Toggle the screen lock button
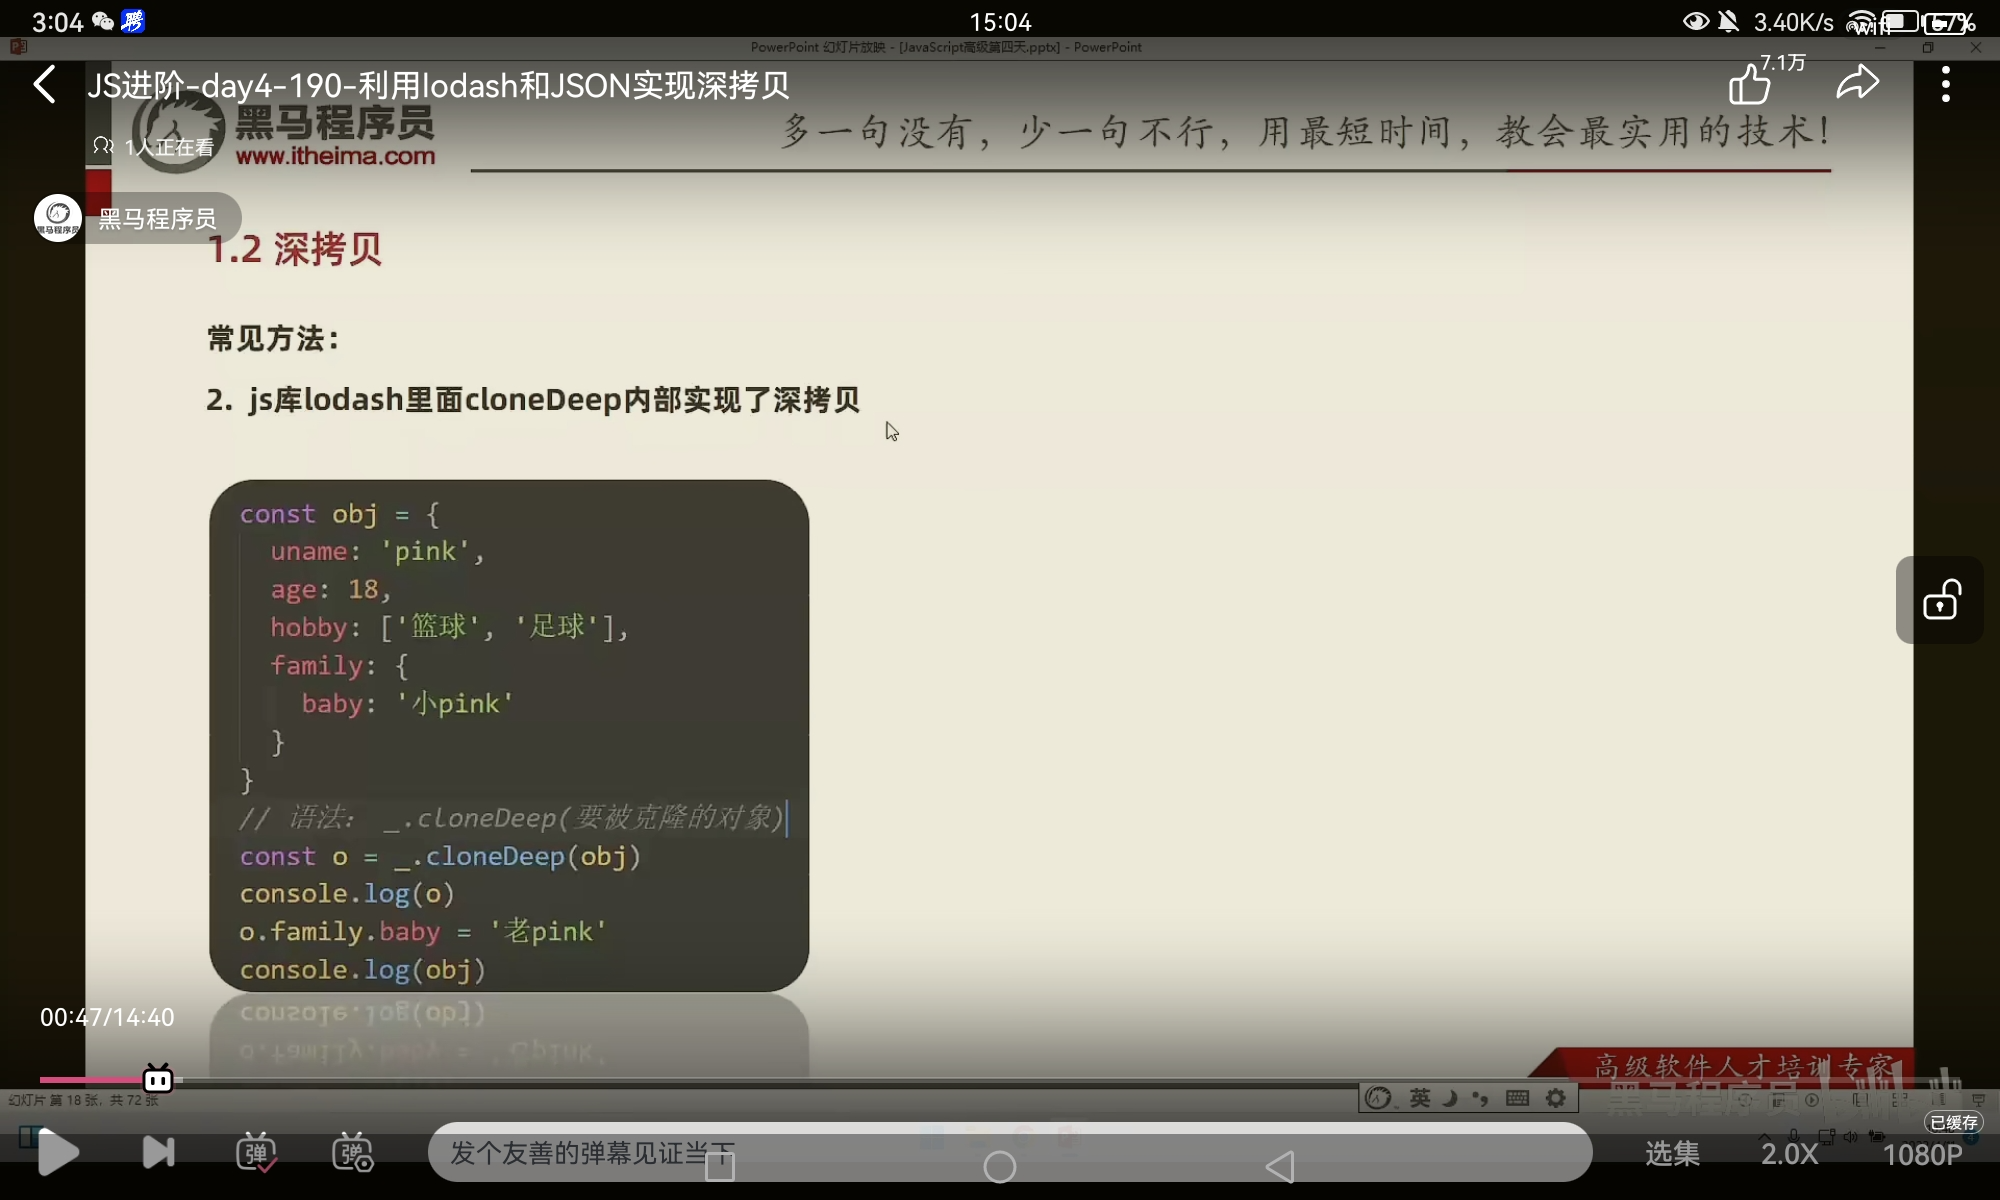Image resolution: width=2000 pixels, height=1200 pixels. pyautogui.click(x=1941, y=600)
